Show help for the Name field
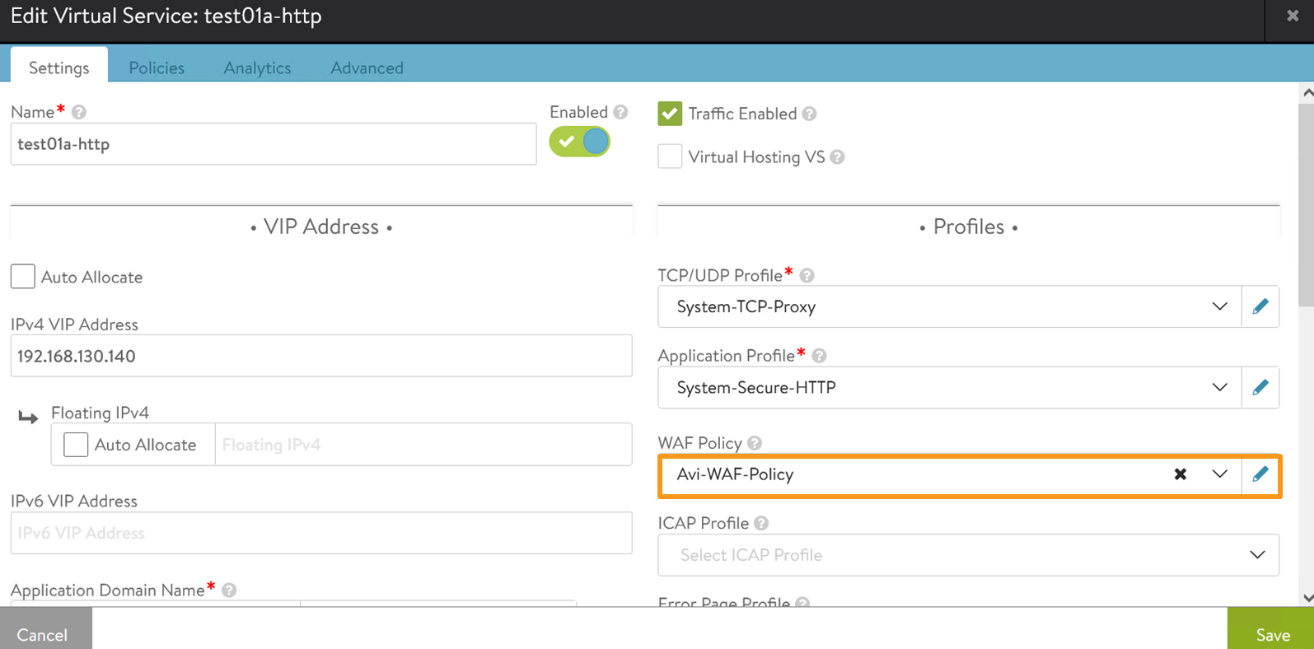This screenshot has height=649, width=1314. click(79, 112)
